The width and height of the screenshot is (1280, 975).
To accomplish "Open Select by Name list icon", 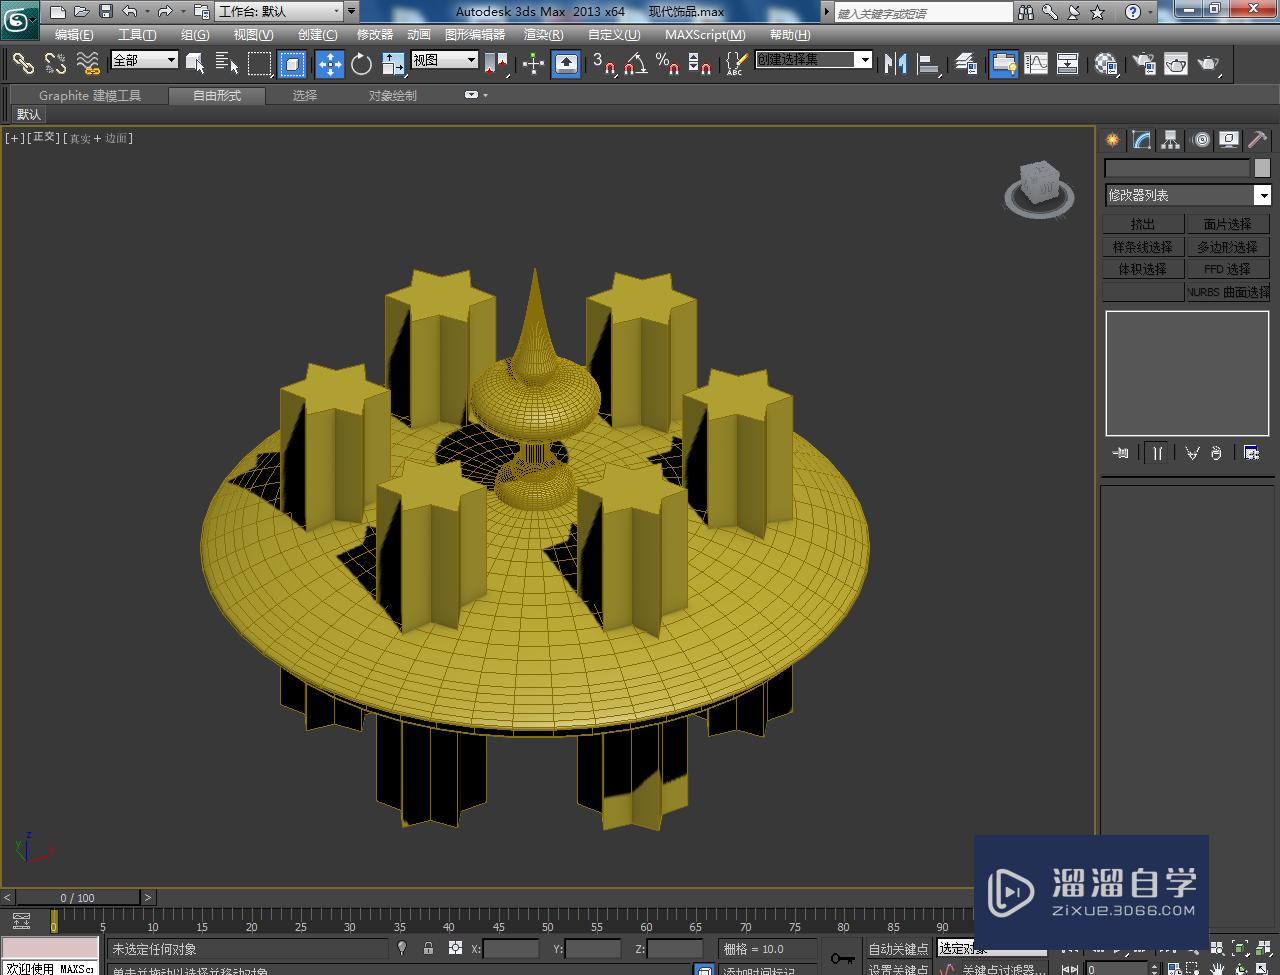I will tap(227, 64).
